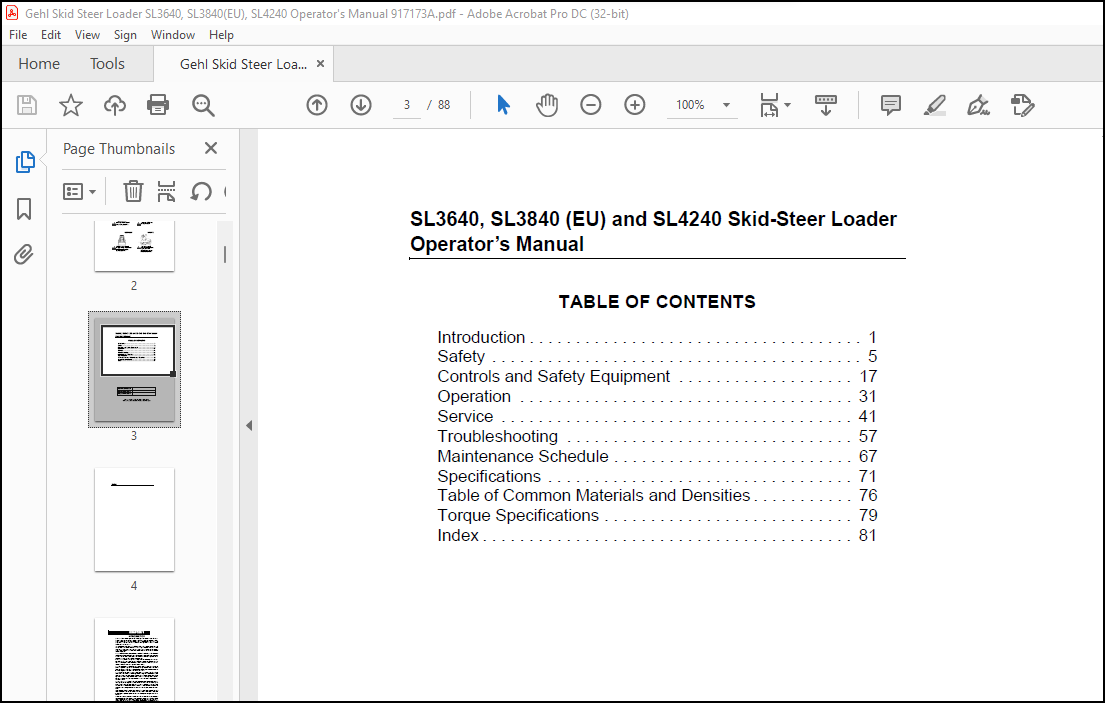The image size is (1105, 703).
Task: Click the Save file icon
Action: pyautogui.click(x=27, y=106)
